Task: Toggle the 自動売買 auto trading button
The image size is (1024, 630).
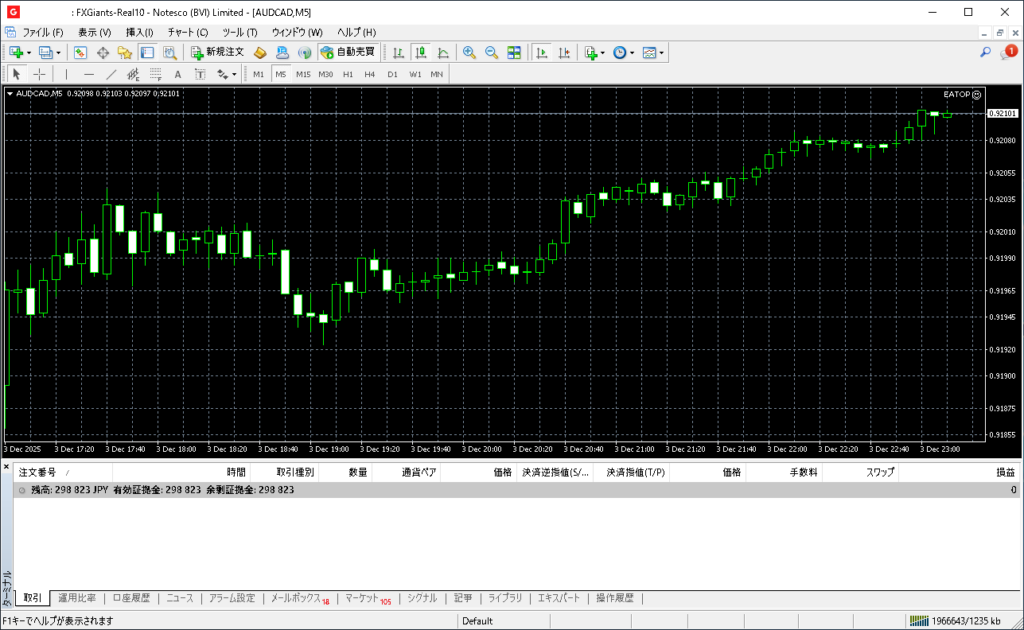Action: coord(348,52)
